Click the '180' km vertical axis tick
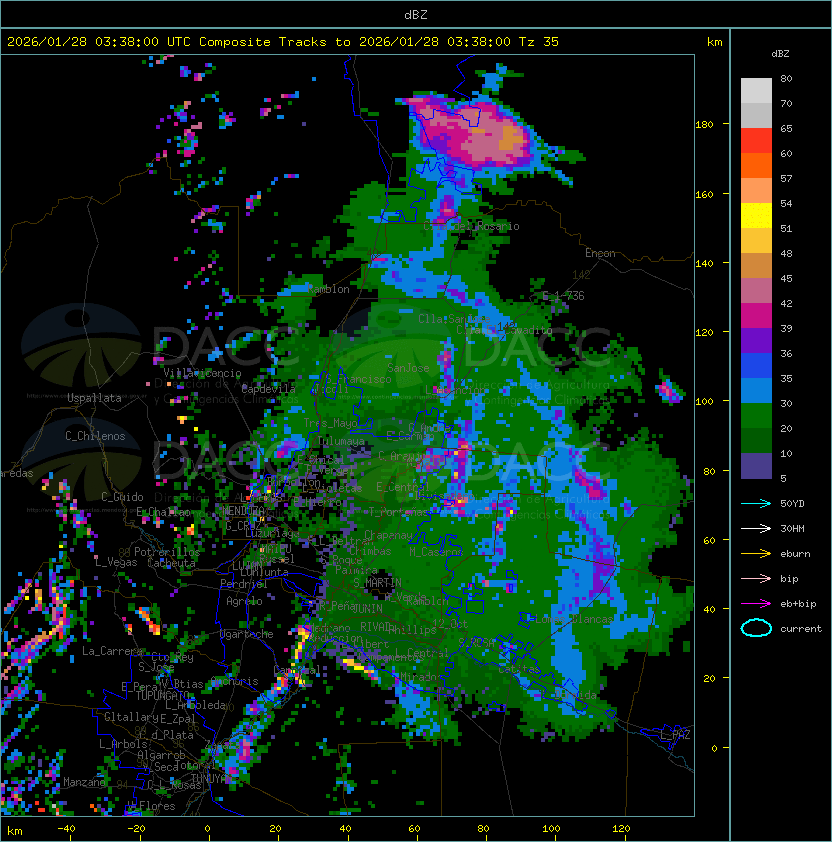832x842 pixels. [x=704, y=125]
